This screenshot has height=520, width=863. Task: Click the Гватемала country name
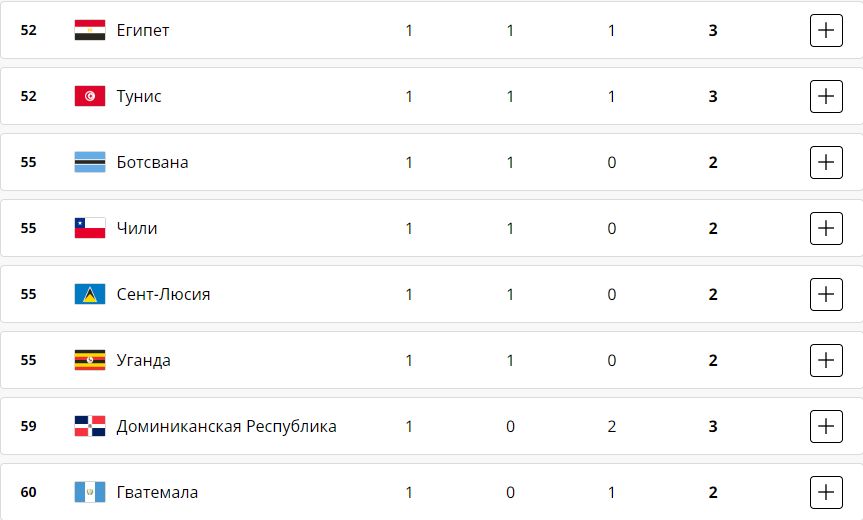[x=157, y=492]
